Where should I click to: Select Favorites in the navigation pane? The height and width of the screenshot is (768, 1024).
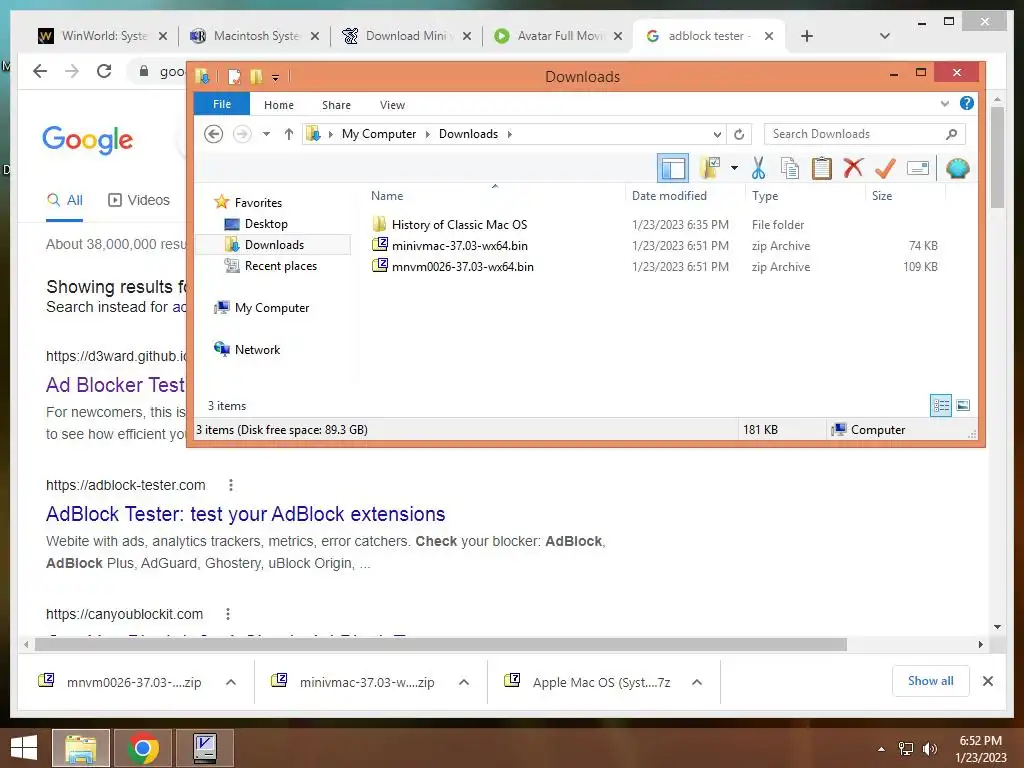258,202
